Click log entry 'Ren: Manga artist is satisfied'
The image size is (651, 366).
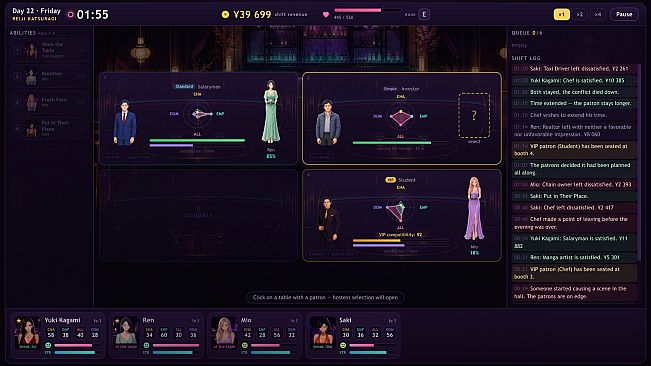point(575,257)
